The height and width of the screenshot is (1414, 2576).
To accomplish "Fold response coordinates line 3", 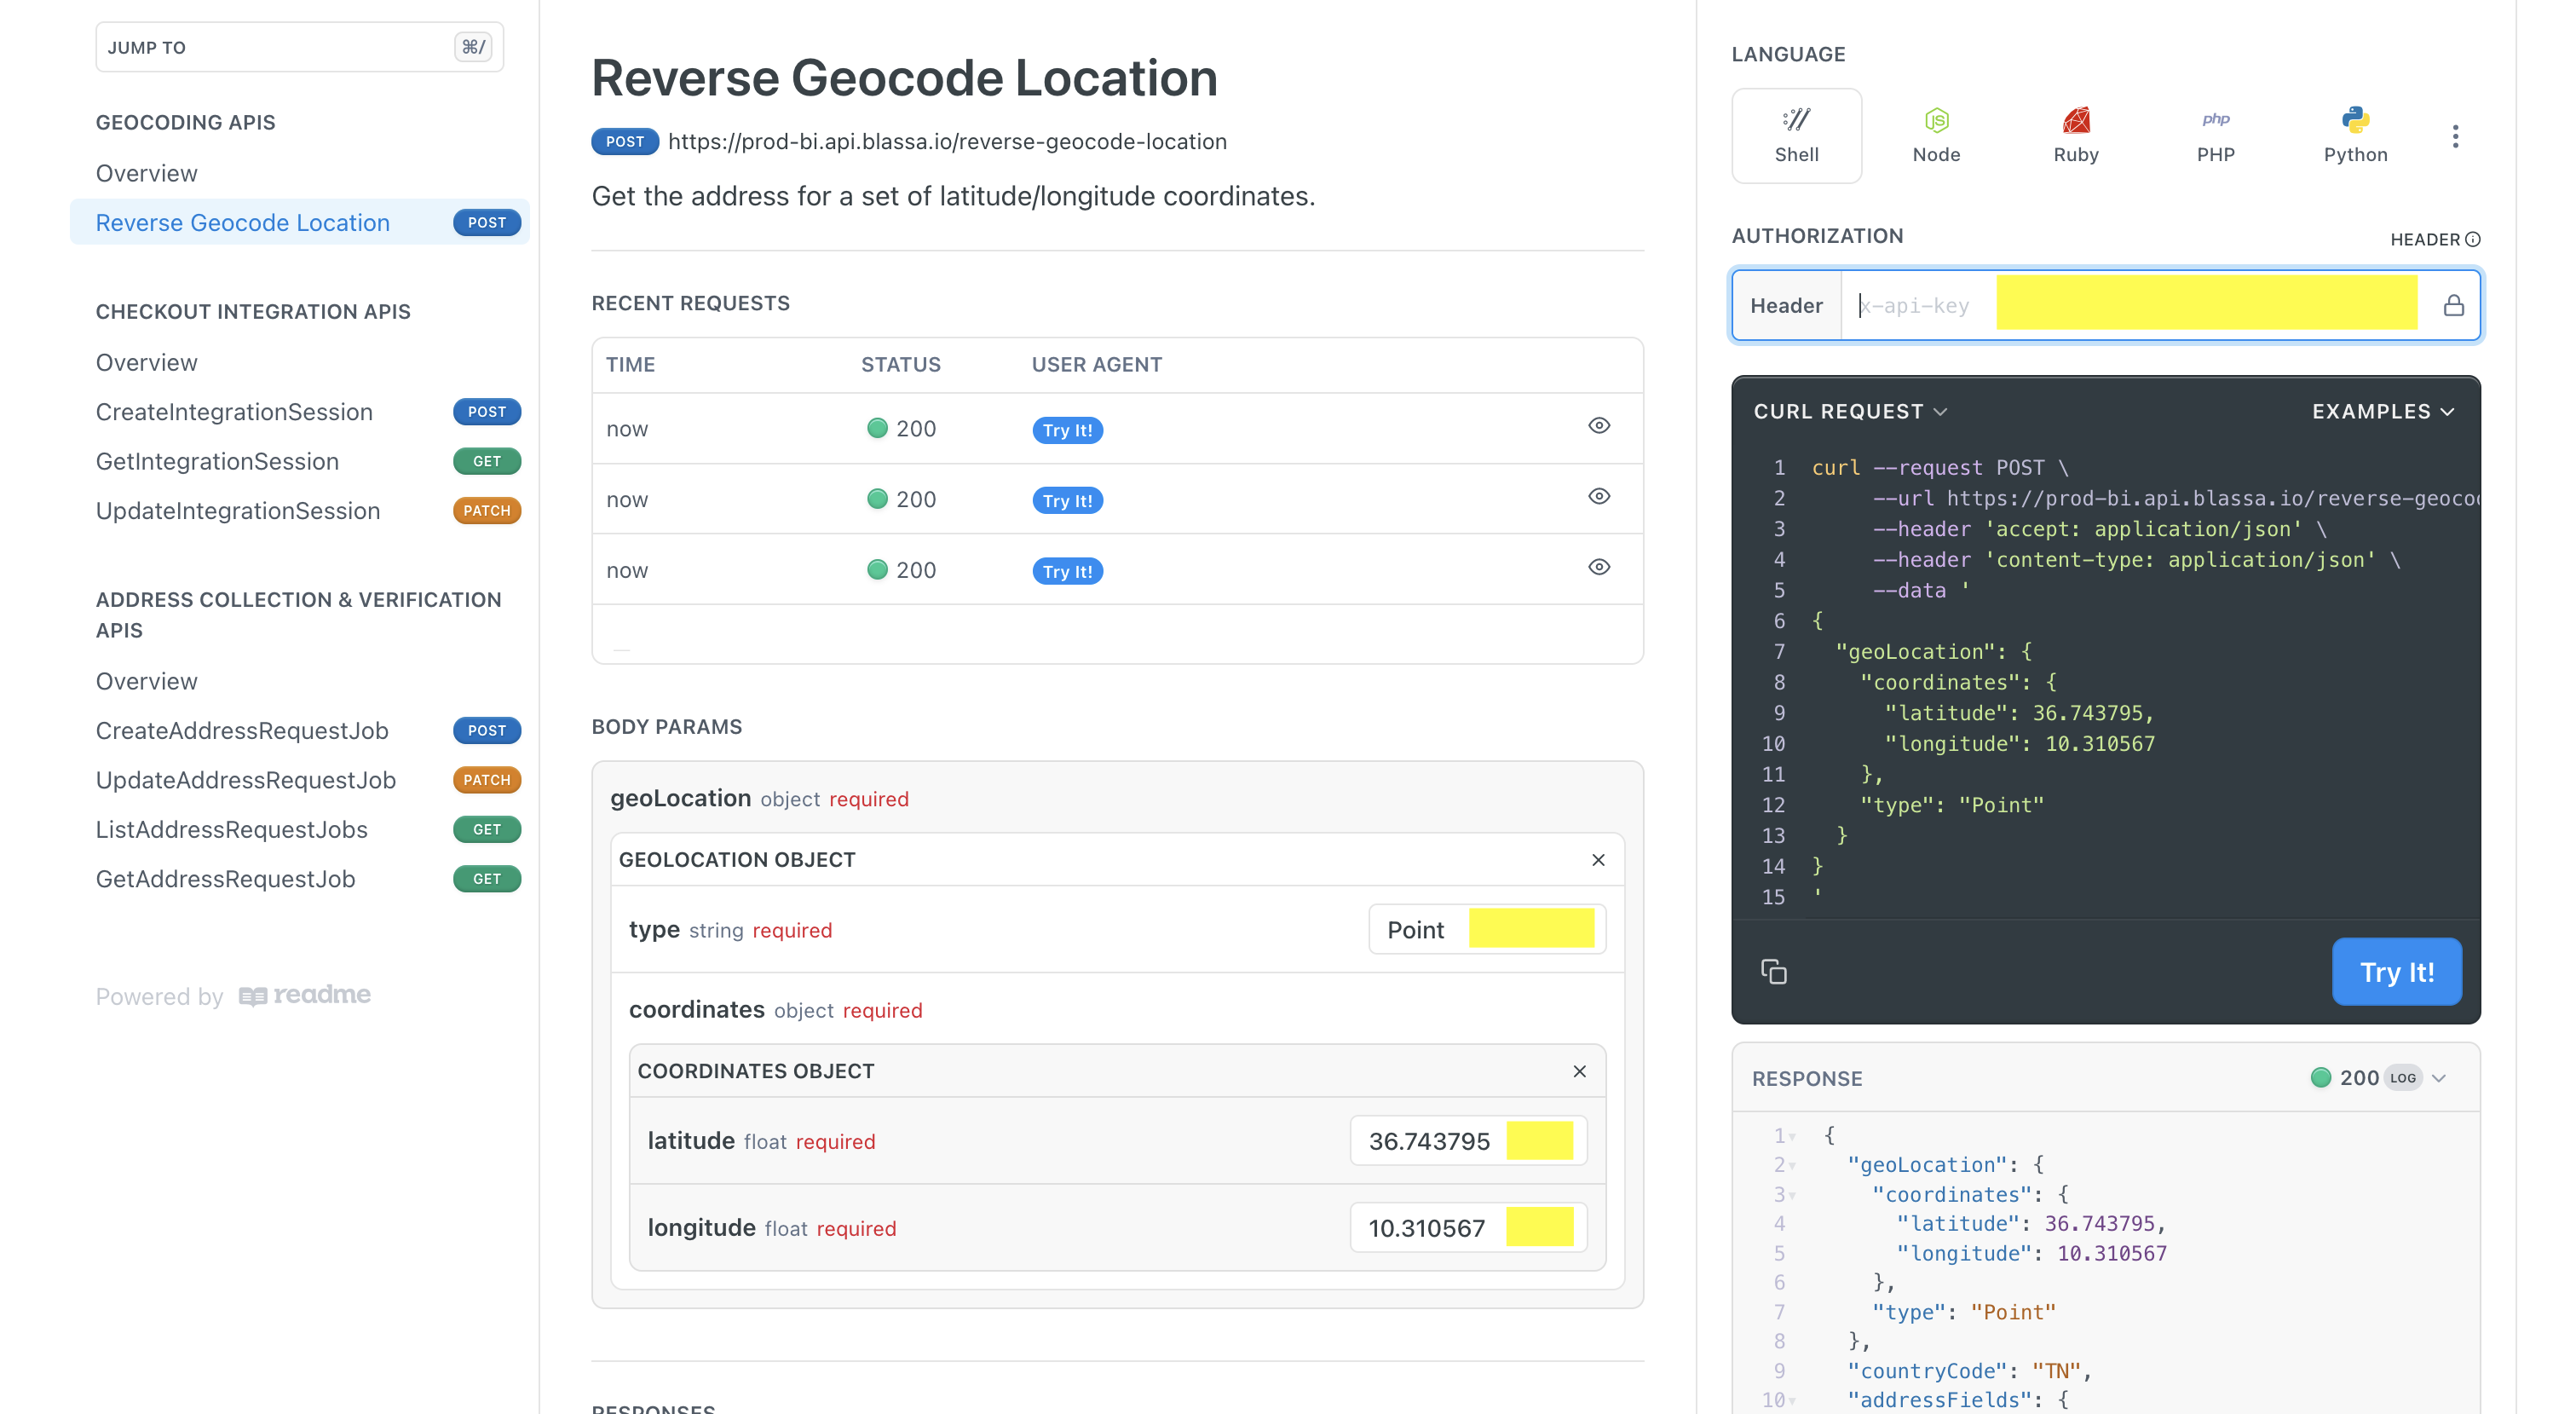I will point(1792,1195).
